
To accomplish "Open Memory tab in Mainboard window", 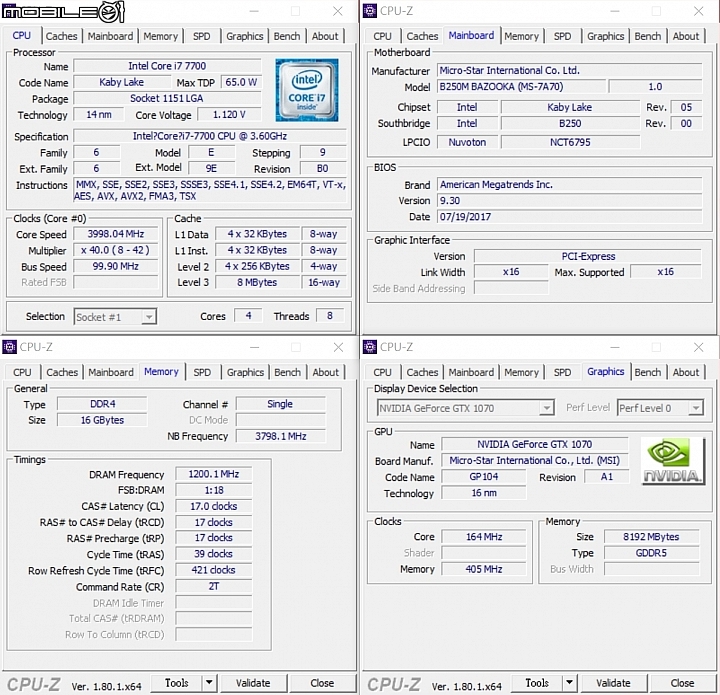I will point(522,36).
